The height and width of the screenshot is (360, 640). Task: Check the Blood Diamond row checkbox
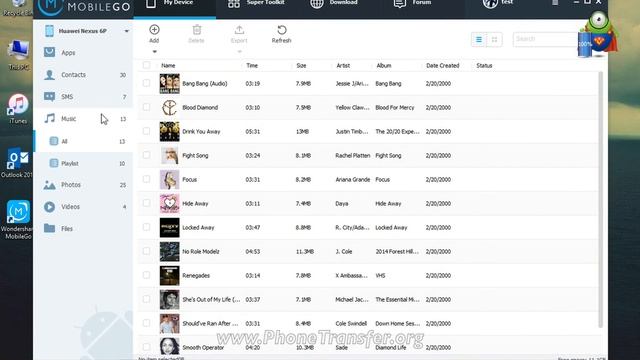point(147,107)
